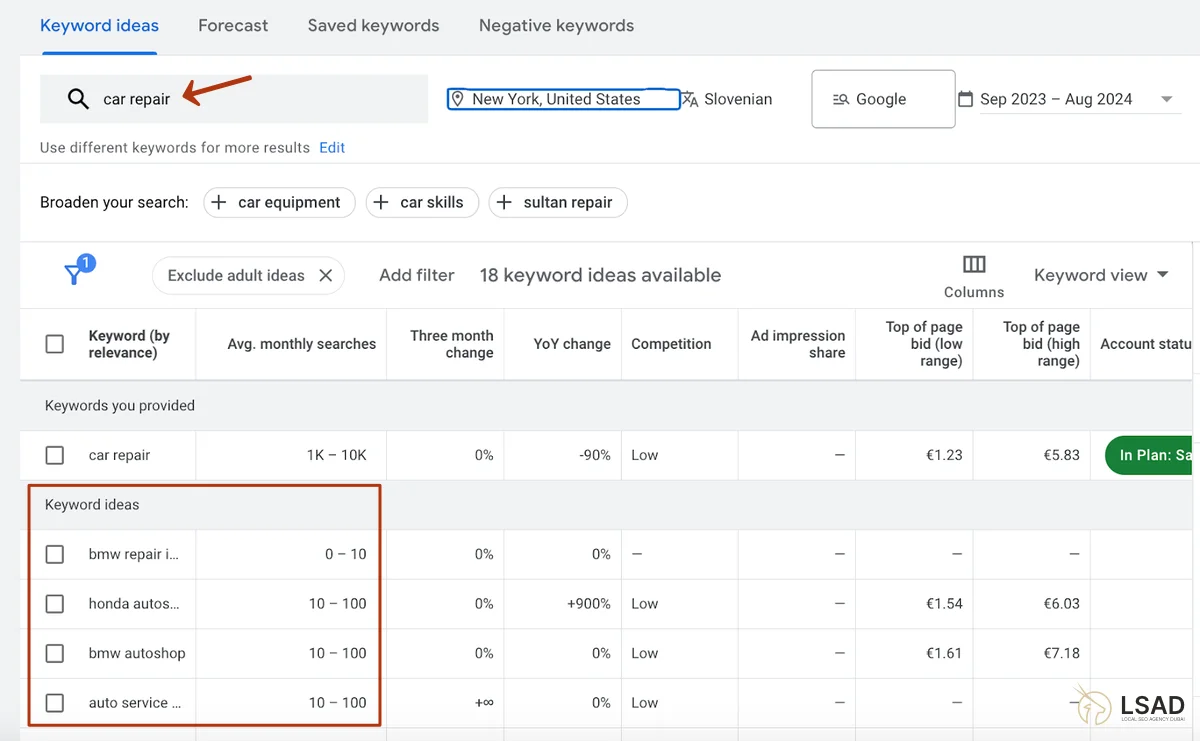The image size is (1200, 741).
Task: Click the Sep 2023 – Aug 2024 date range
Action: 1056,99
